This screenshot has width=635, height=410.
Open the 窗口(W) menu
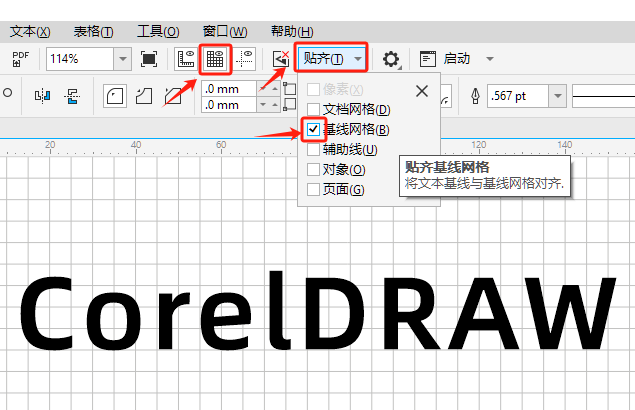pyautogui.click(x=225, y=32)
